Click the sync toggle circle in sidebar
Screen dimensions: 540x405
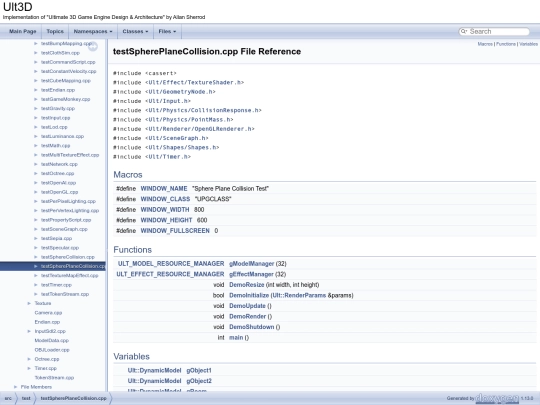point(93,46)
